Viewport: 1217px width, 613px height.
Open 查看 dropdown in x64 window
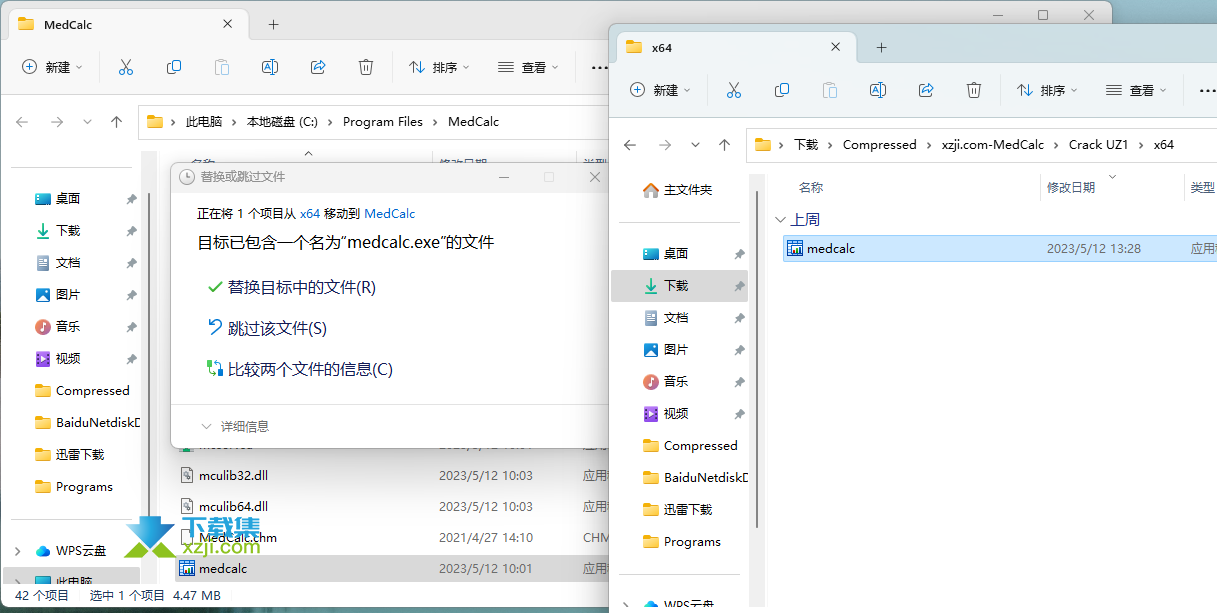point(1136,90)
